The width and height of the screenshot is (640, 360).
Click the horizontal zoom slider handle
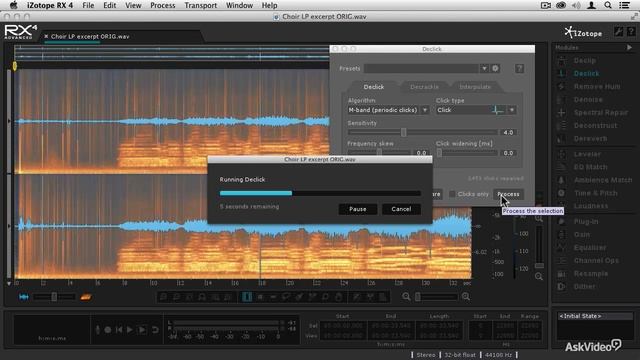(x=418, y=297)
